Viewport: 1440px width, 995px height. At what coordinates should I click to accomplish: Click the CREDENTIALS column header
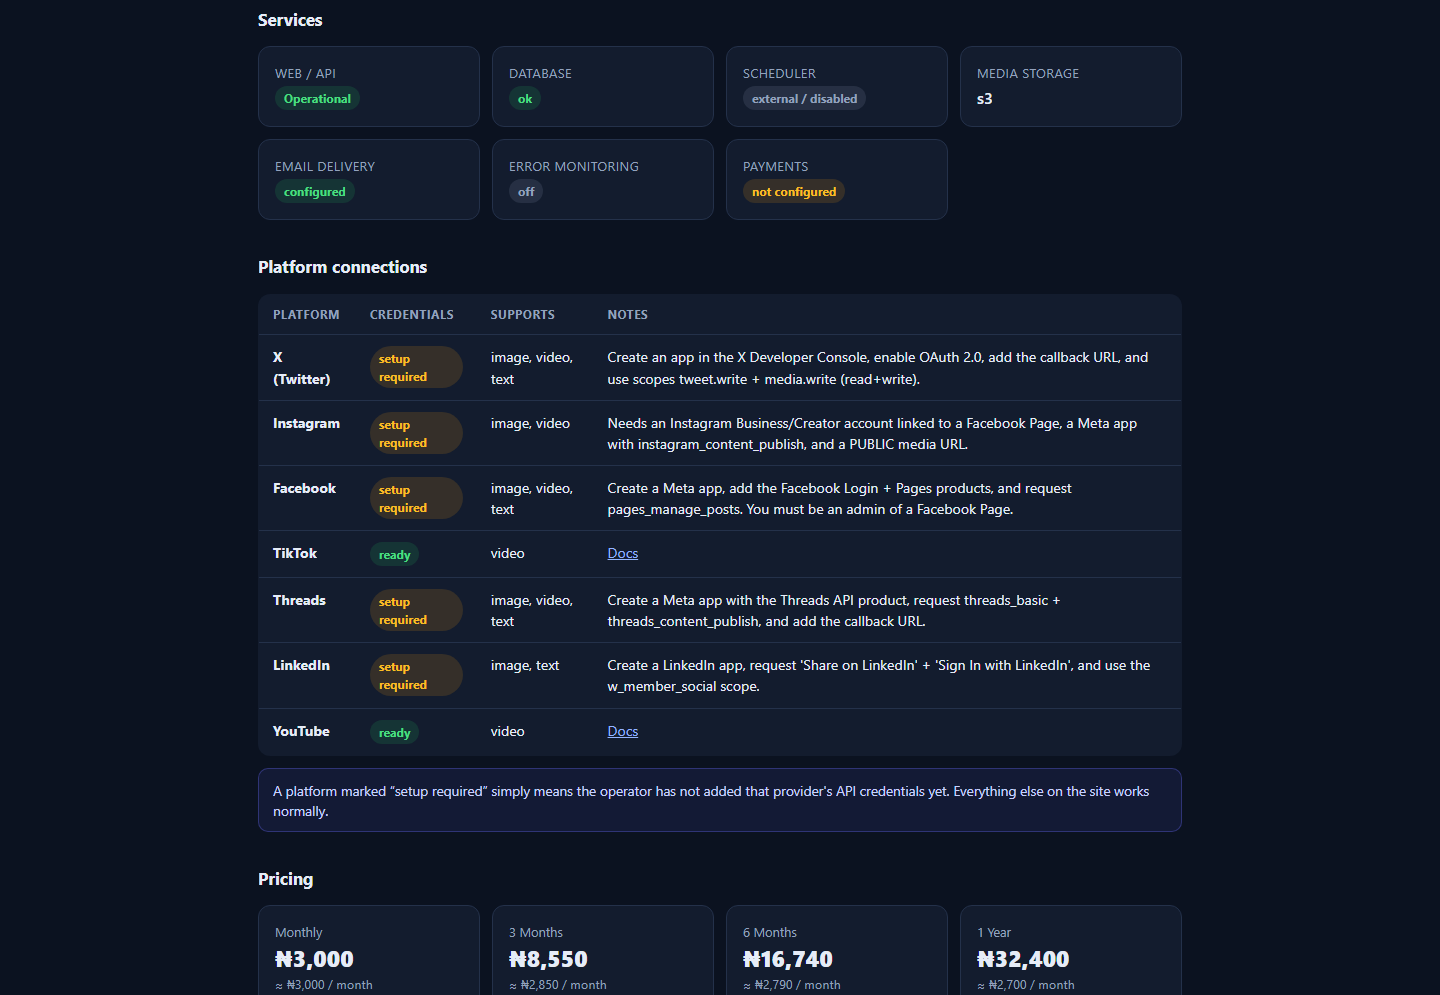tap(411, 314)
